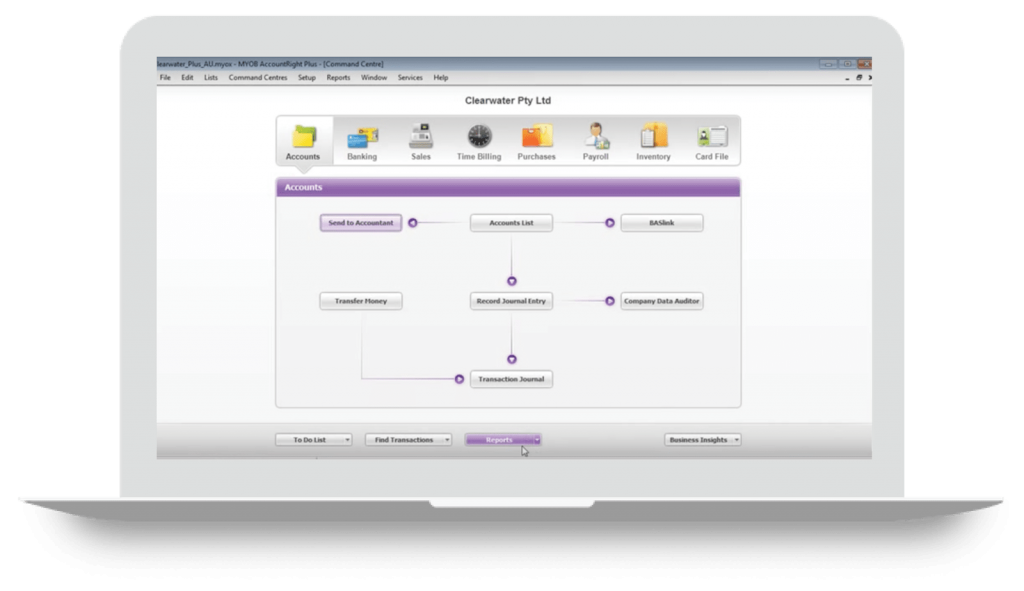Minimize the inner Command Centre window

coord(848,78)
